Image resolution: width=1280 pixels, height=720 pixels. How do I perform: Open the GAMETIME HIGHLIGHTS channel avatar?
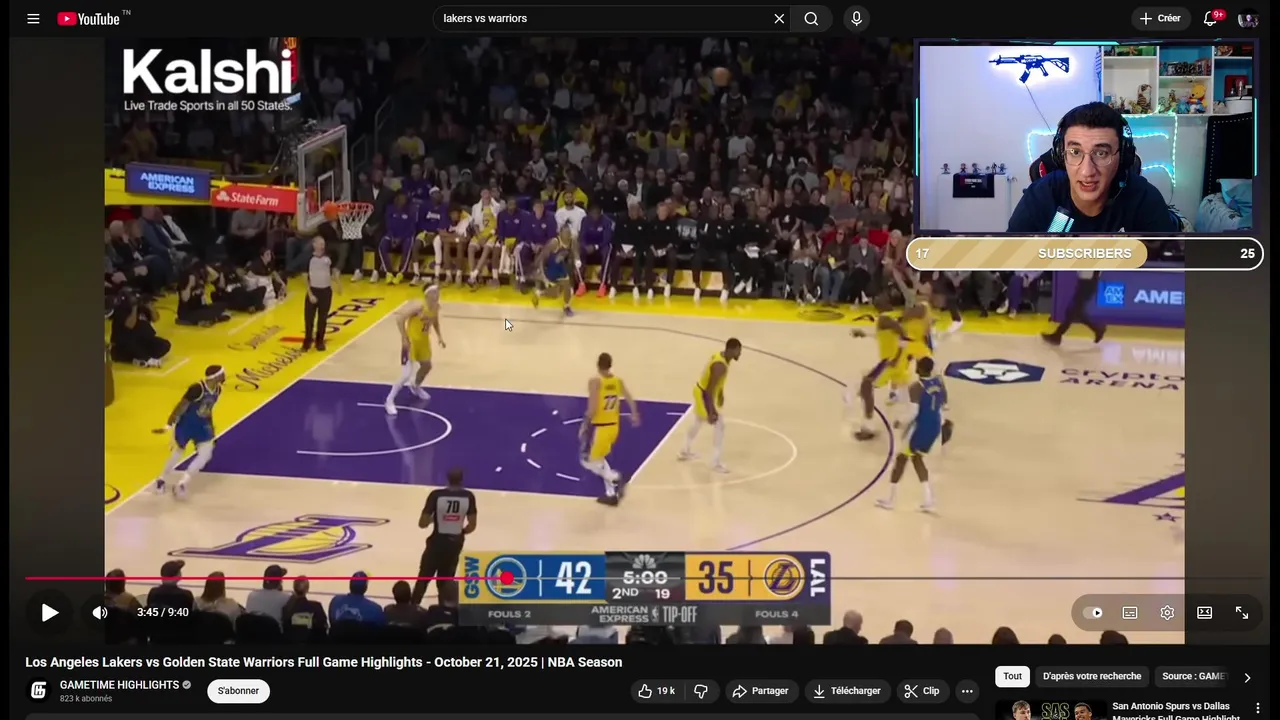39,690
